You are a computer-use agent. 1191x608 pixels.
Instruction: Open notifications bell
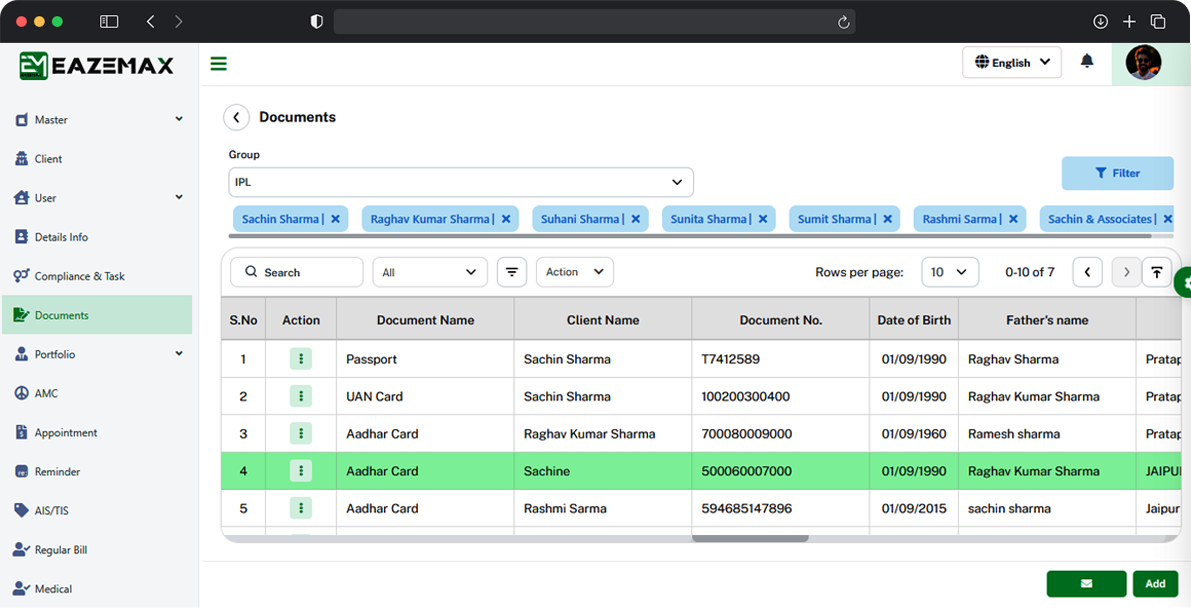click(1087, 62)
